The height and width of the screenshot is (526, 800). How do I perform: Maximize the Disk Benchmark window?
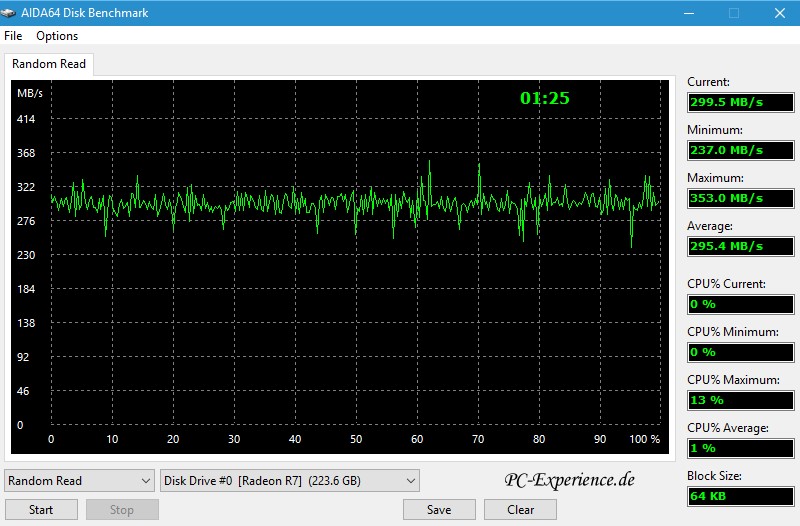734,13
